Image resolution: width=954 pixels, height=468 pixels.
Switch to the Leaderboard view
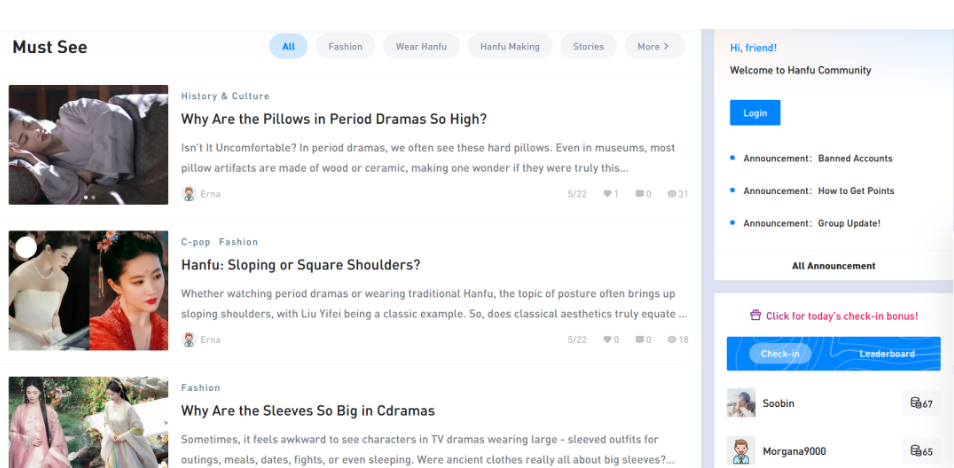click(887, 354)
